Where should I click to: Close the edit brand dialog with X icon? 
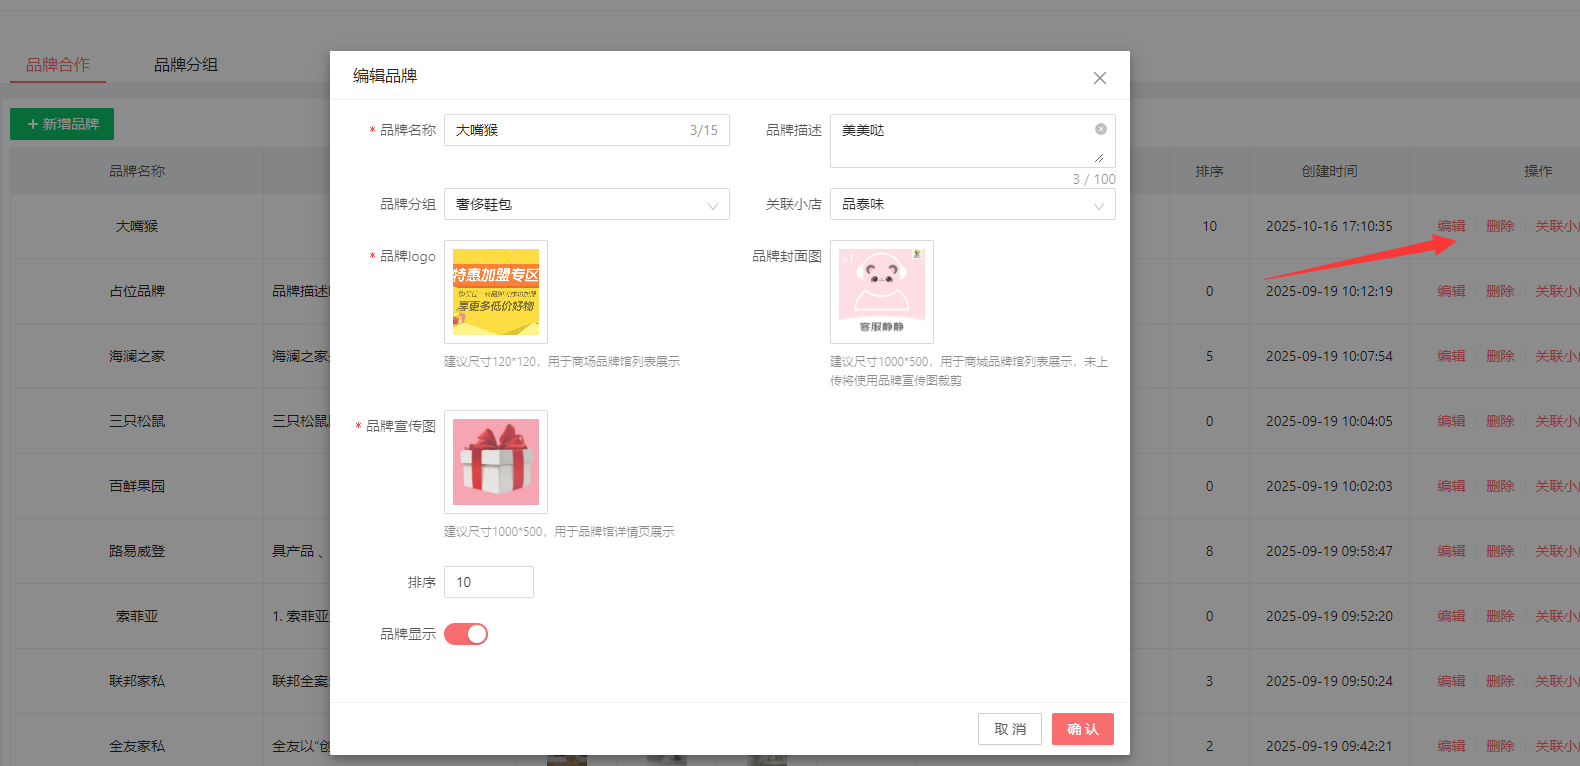point(1099,78)
